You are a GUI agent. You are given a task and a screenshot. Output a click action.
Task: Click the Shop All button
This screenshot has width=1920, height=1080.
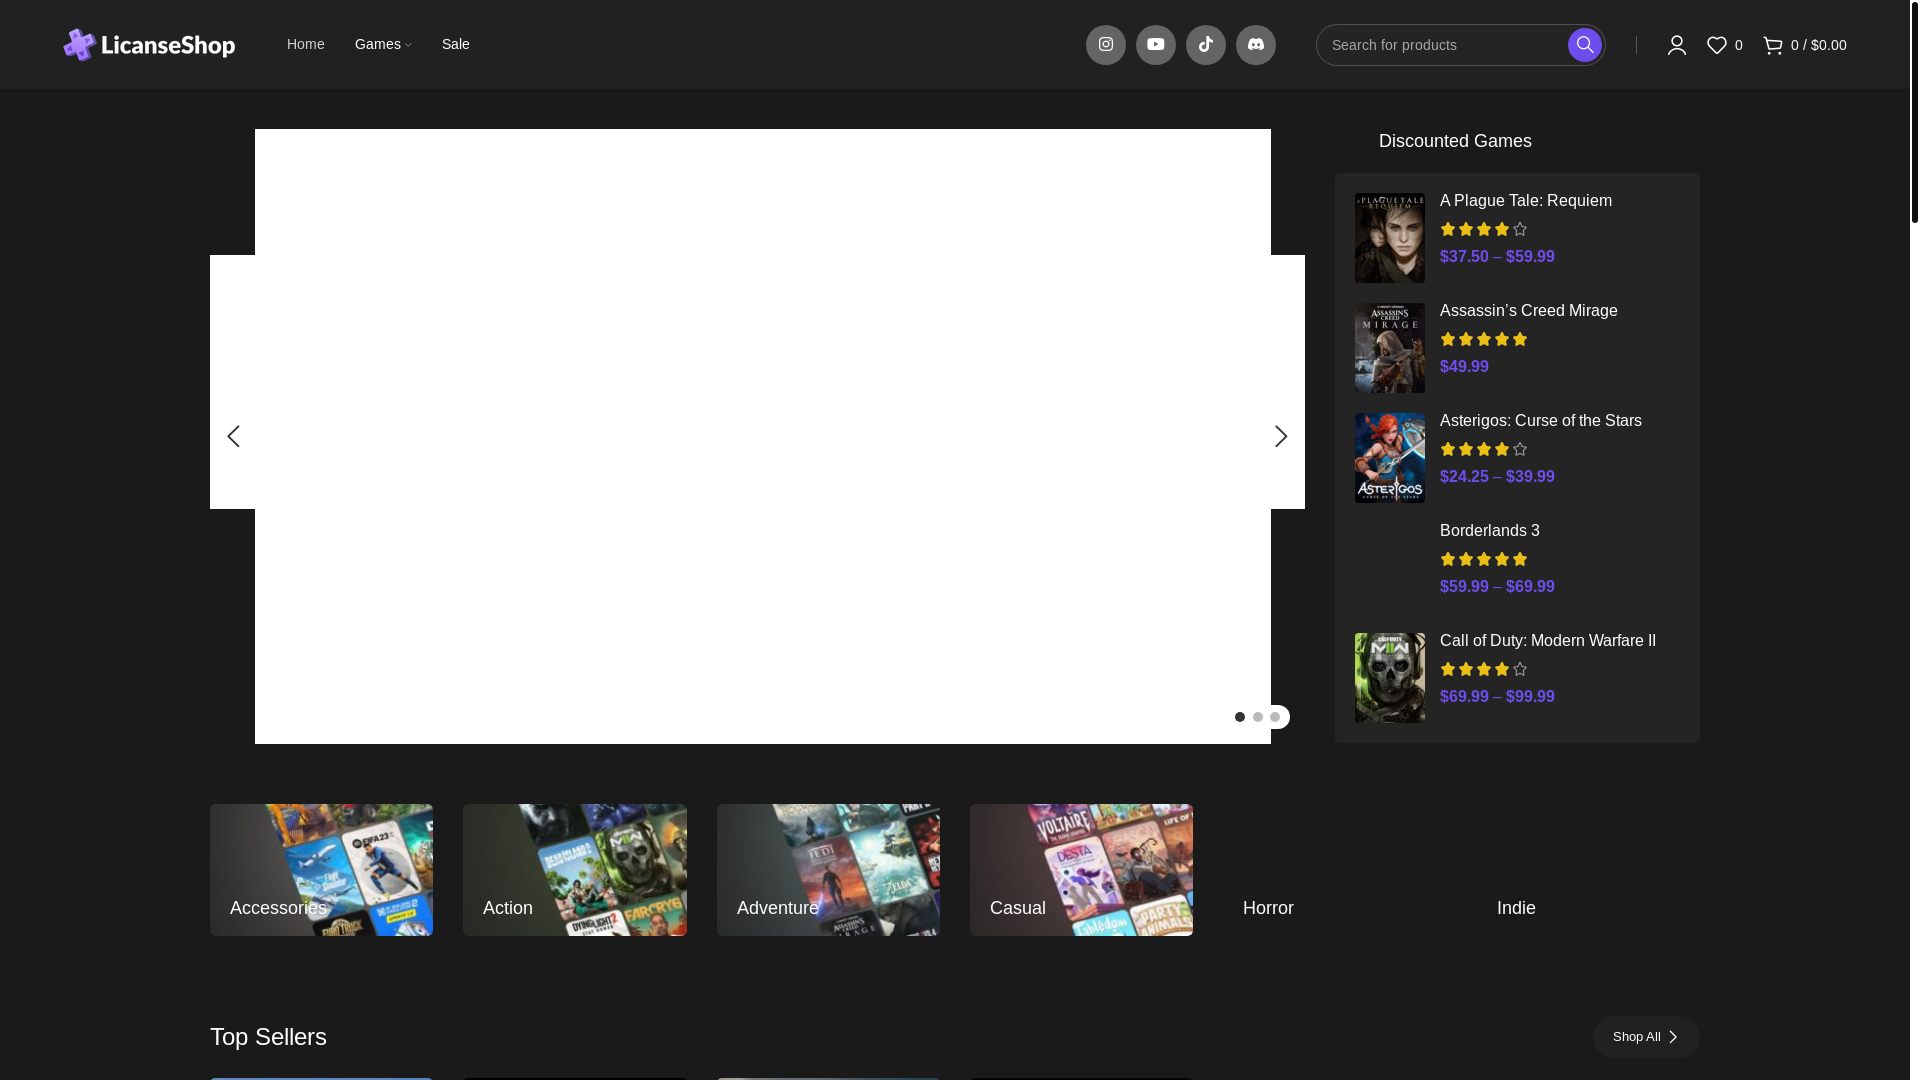click(1645, 1037)
